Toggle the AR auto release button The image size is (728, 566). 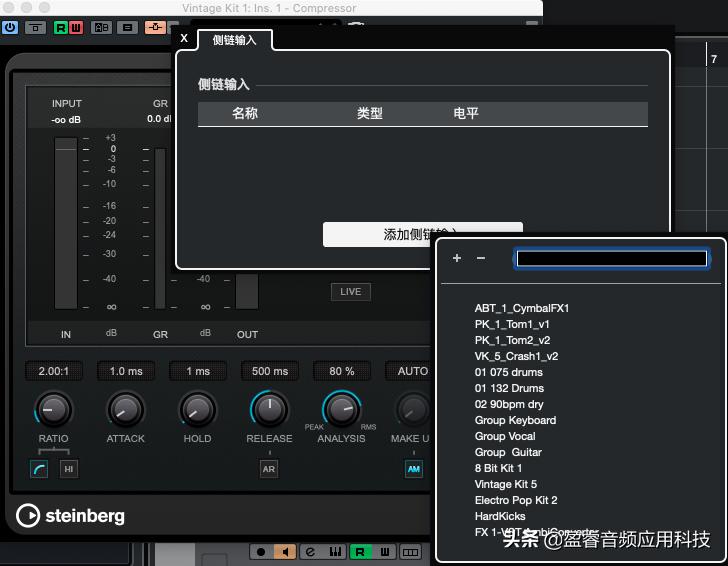[269, 469]
